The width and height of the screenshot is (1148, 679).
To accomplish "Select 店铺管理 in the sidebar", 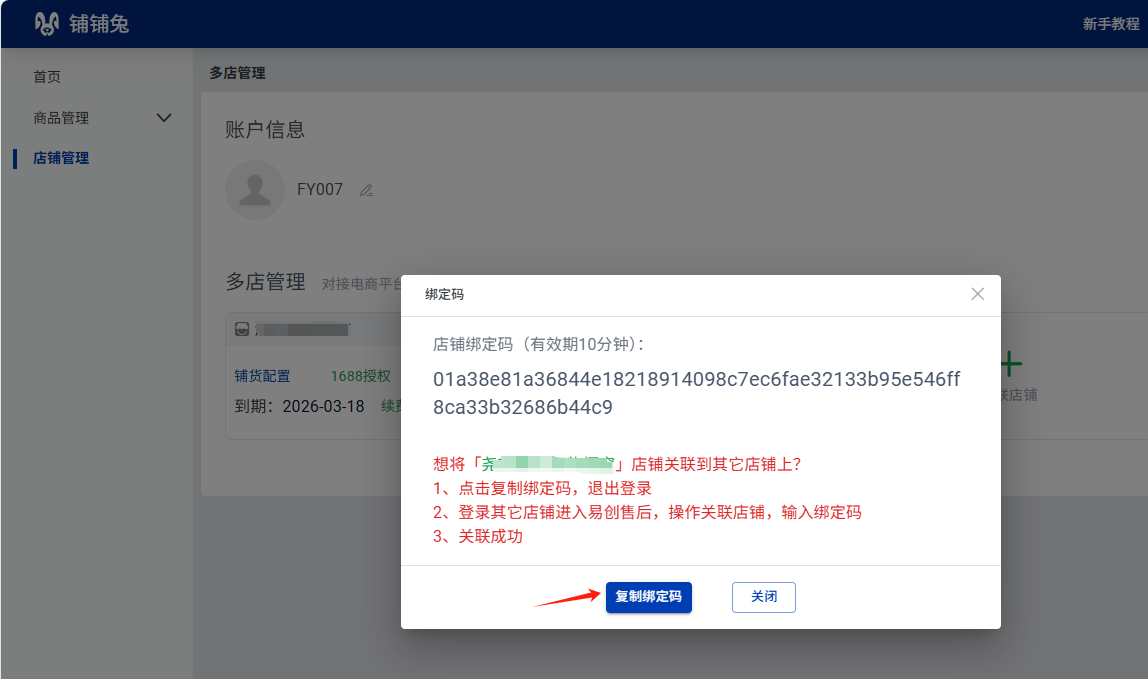I will click(61, 158).
